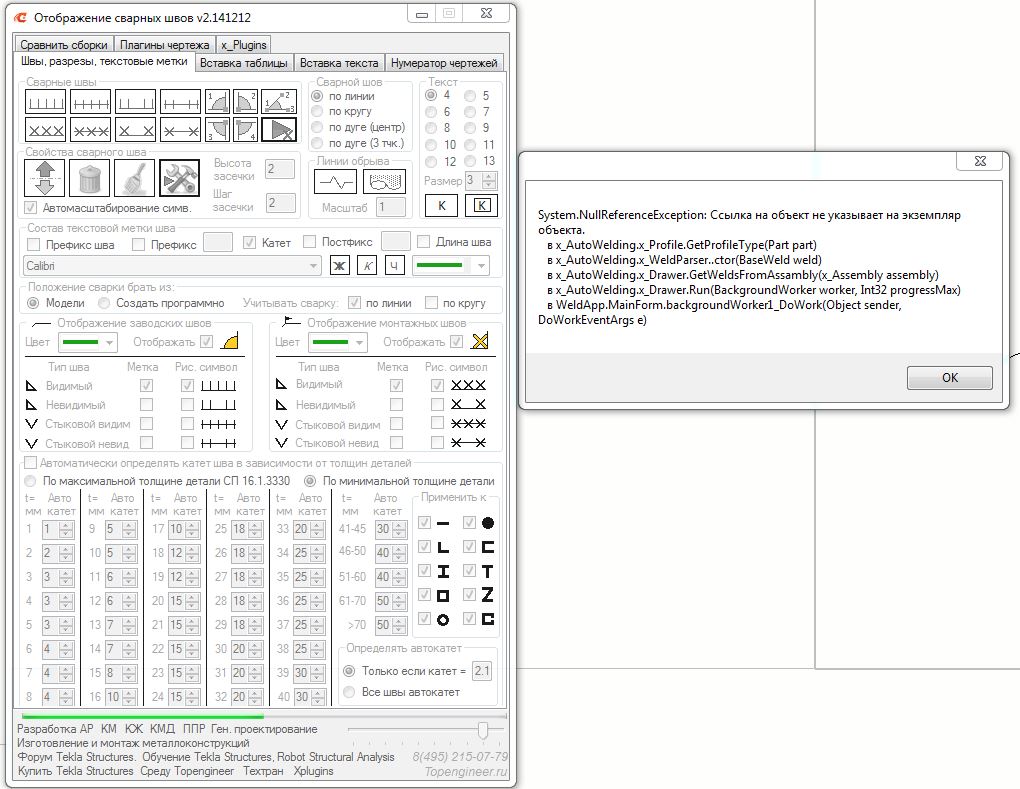Click the up-down arrows flip weld icon
The width and height of the screenshot is (1020, 789).
[x=46, y=179]
